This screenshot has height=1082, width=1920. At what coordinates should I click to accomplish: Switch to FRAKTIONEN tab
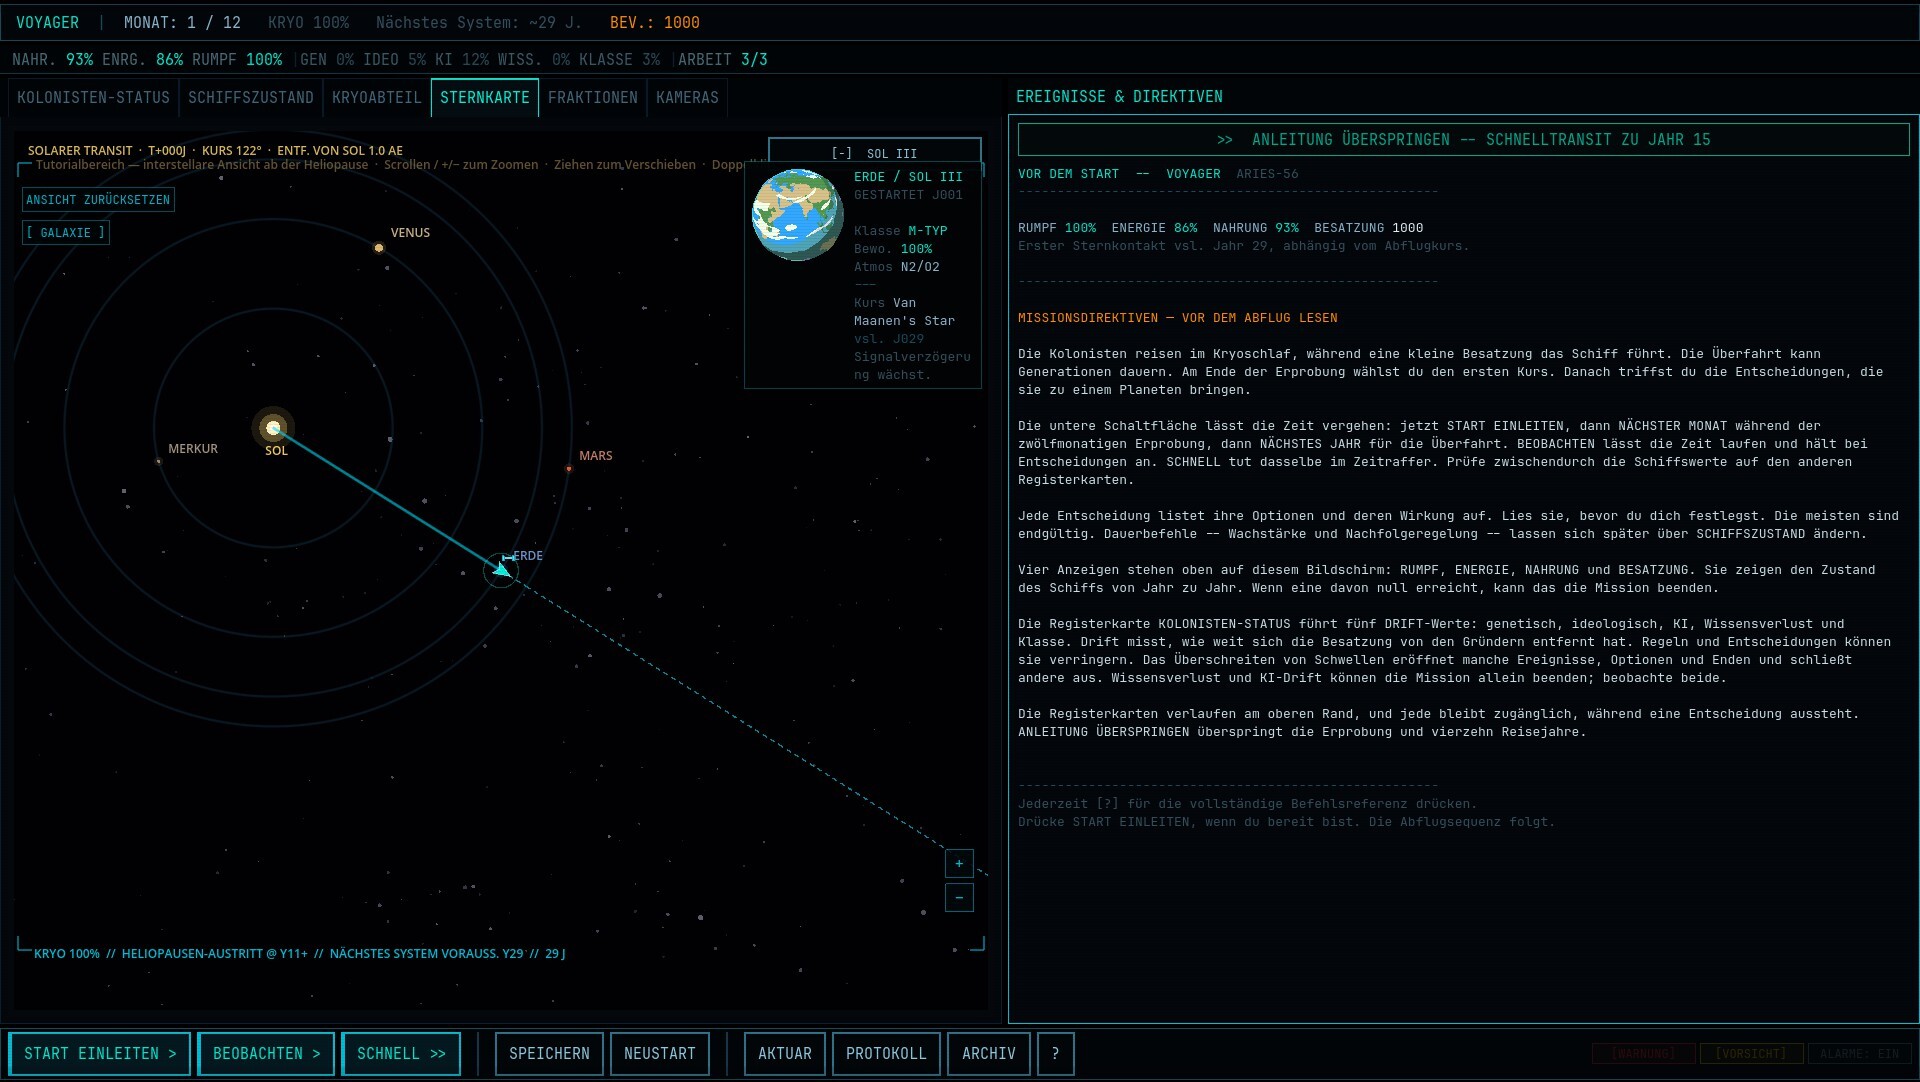point(593,97)
